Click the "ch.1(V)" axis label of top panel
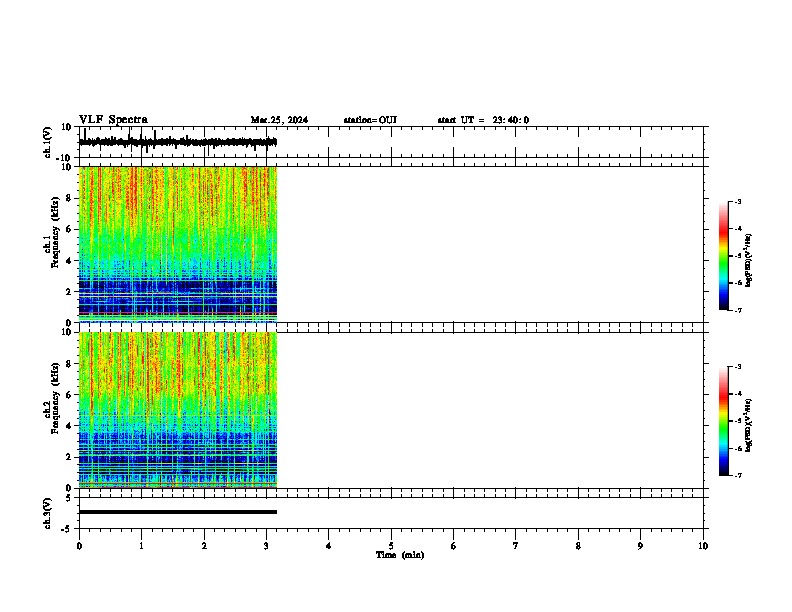Screen dimensions: 792x612 48,142
